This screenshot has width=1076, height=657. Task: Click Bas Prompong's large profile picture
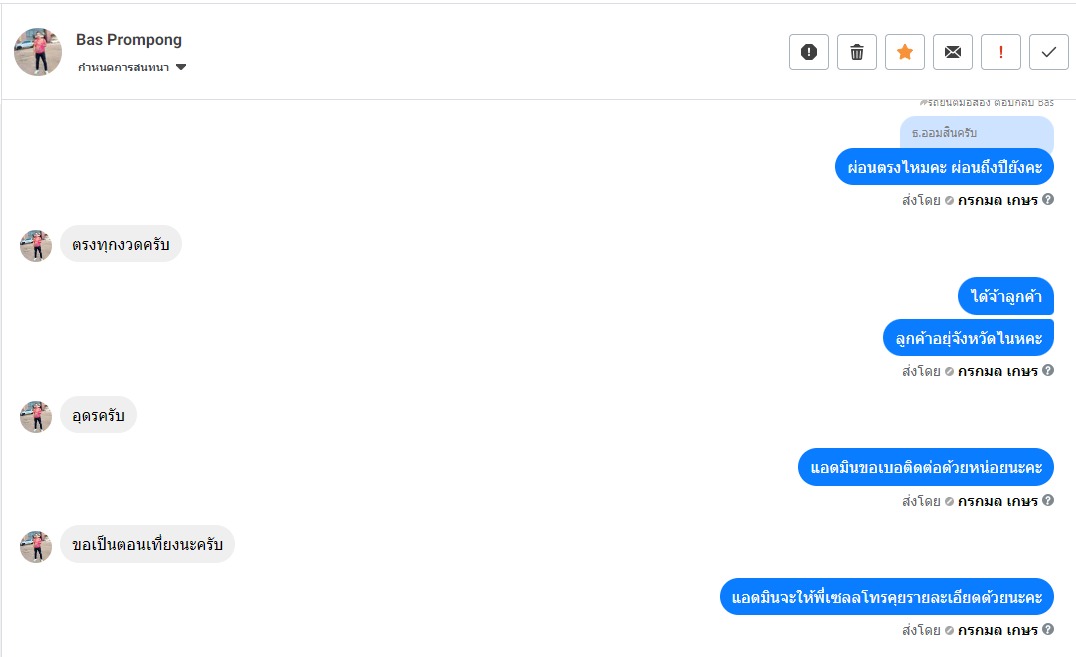(x=38, y=52)
